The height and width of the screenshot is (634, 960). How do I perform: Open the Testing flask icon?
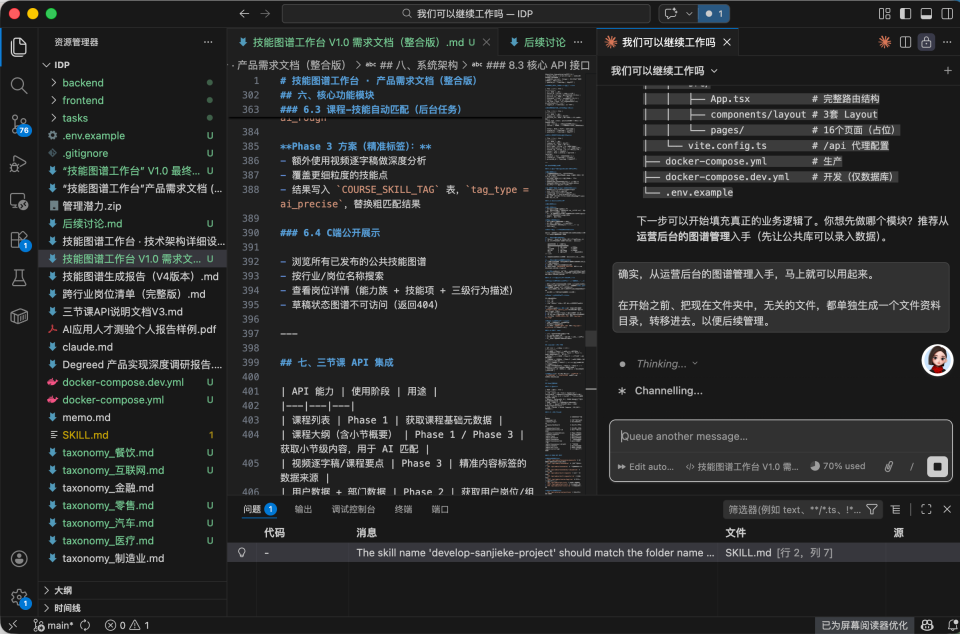(19, 278)
